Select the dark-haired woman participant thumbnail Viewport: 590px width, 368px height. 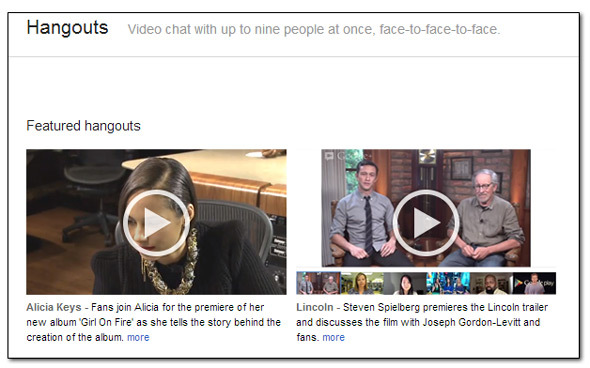point(405,283)
